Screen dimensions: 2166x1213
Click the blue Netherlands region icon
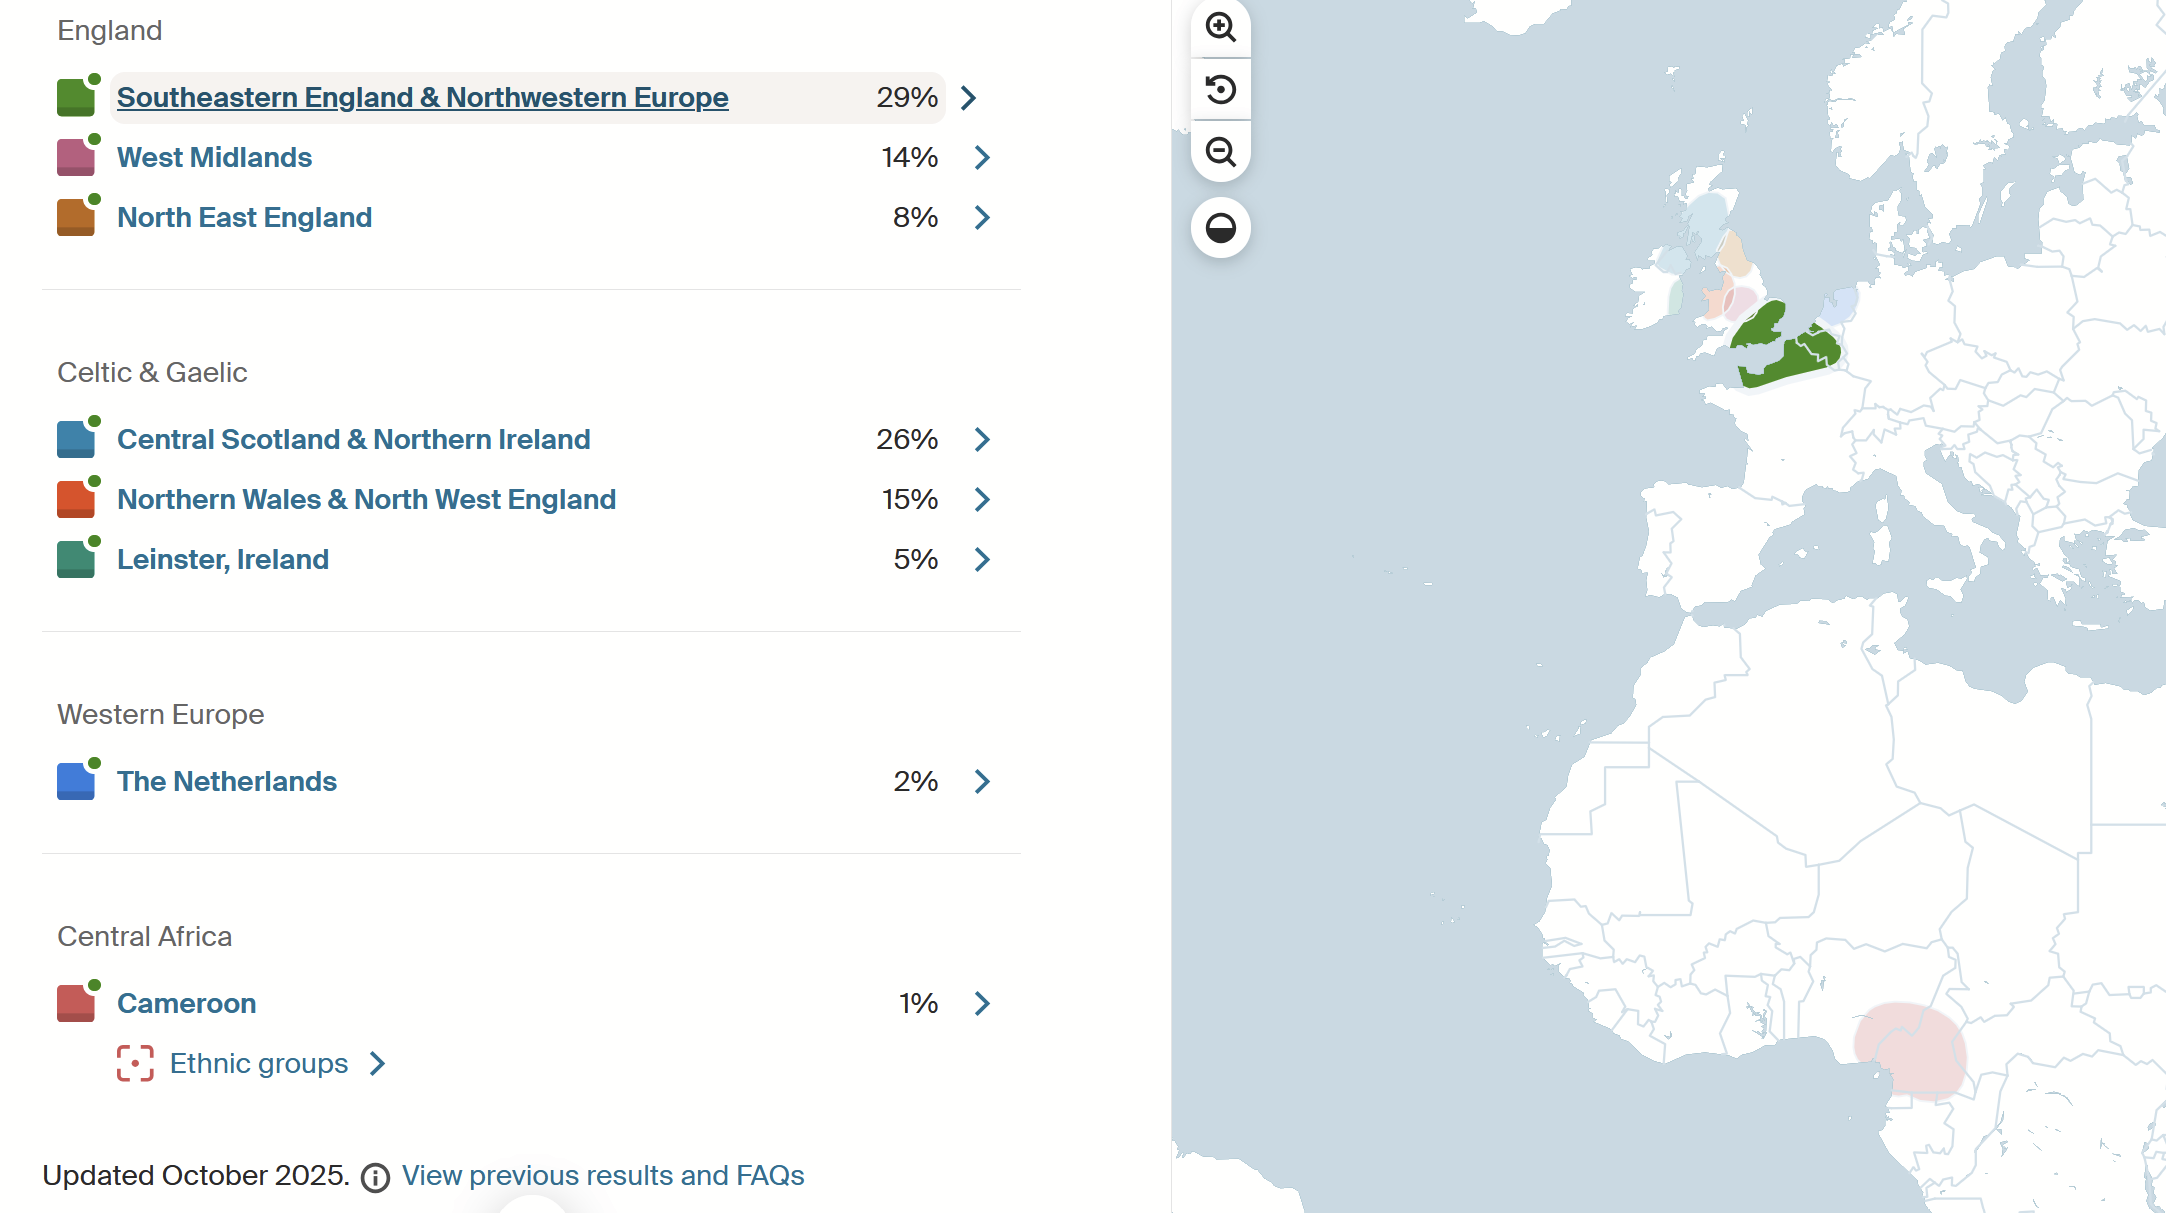[76, 781]
